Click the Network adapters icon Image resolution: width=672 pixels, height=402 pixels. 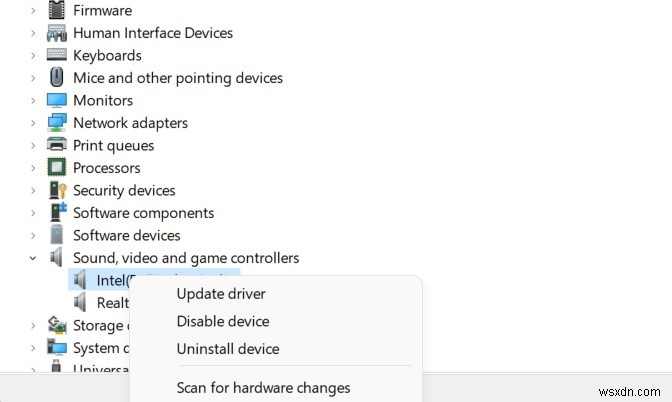click(x=57, y=123)
